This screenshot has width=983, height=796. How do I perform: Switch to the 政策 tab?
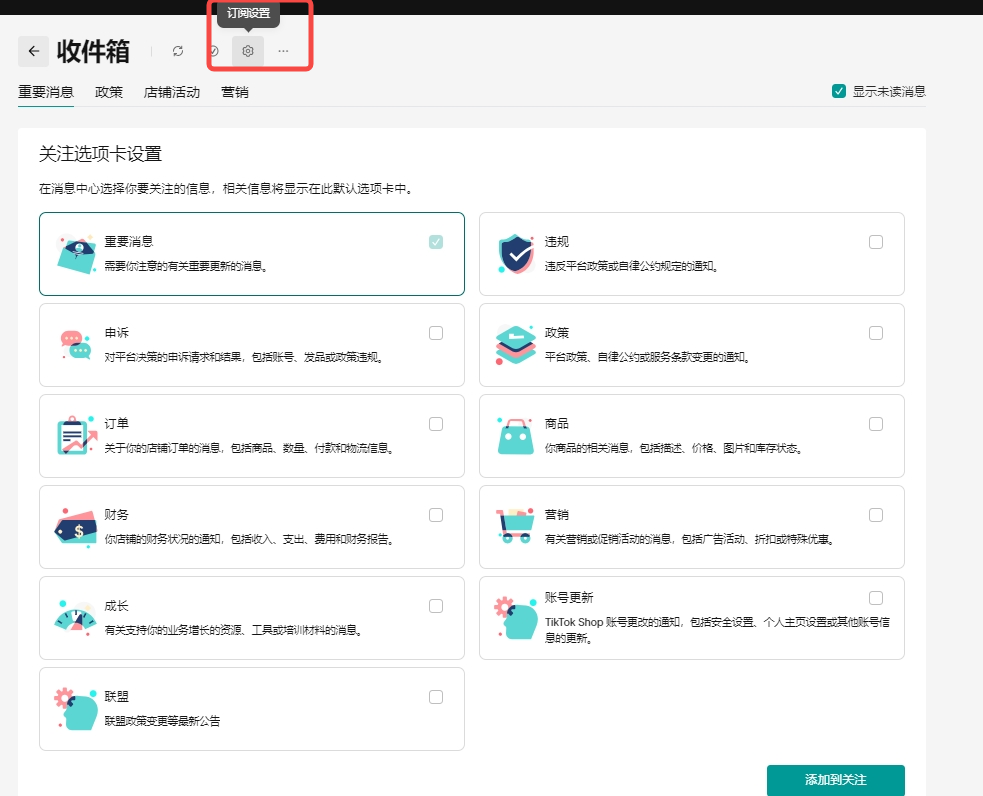(x=109, y=92)
